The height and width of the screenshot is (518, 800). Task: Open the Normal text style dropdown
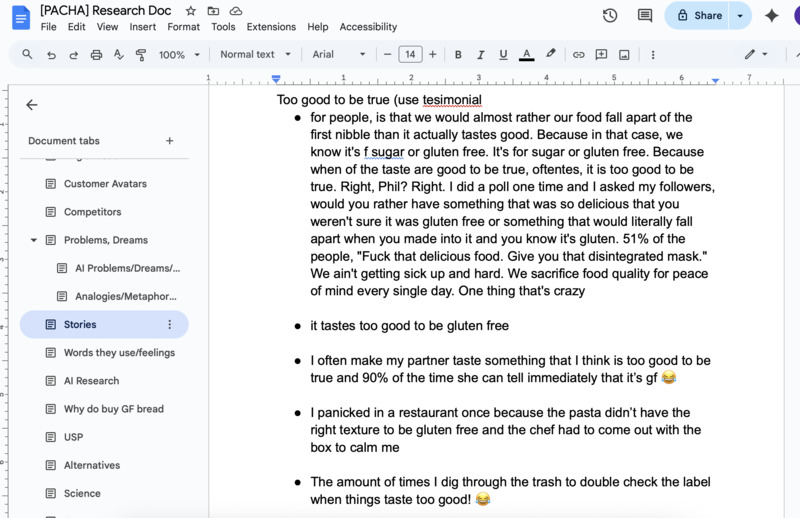point(256,54)
